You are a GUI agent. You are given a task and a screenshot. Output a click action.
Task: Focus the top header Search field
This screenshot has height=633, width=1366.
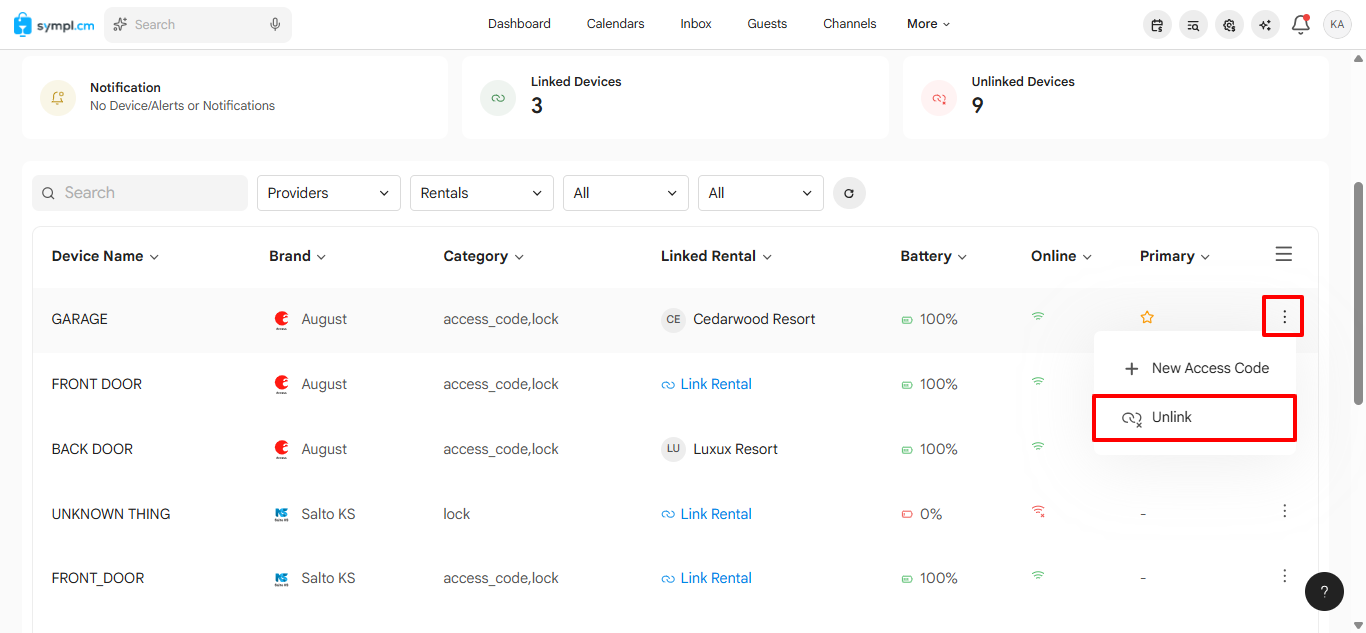(198, 24)
